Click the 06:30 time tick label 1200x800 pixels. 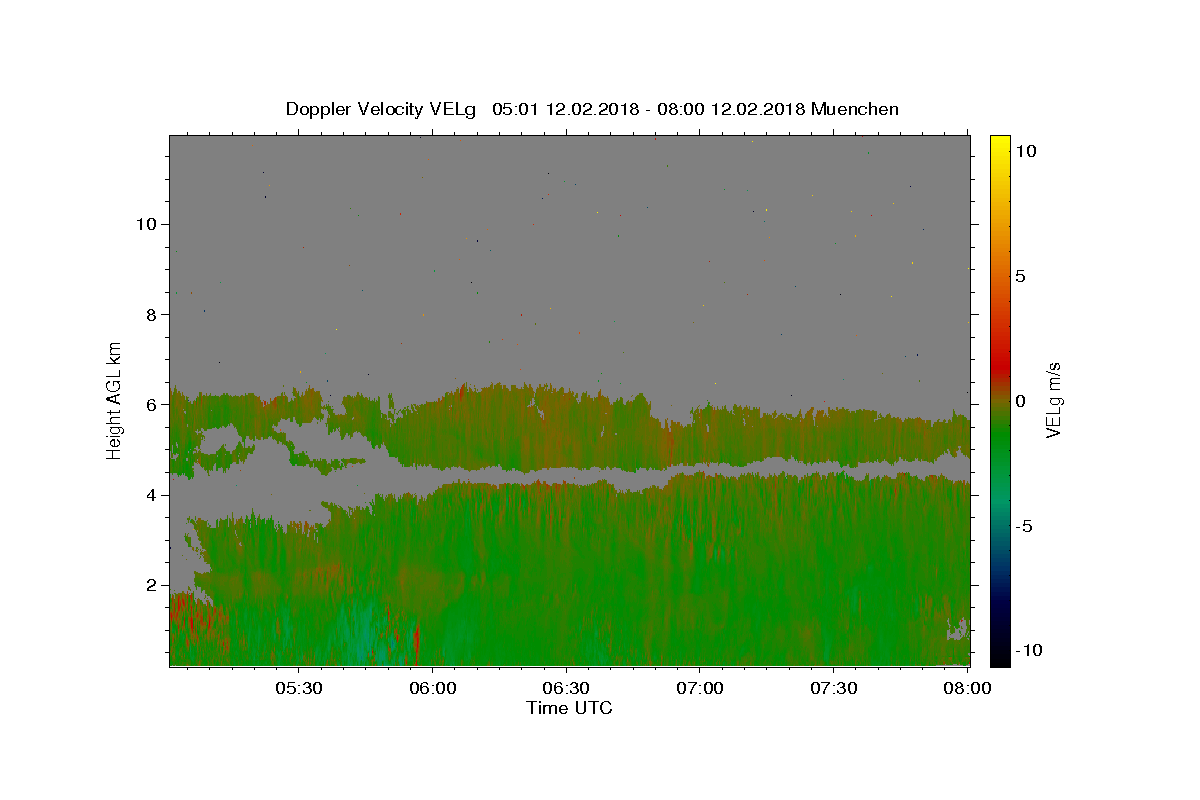tap(566, 689)
